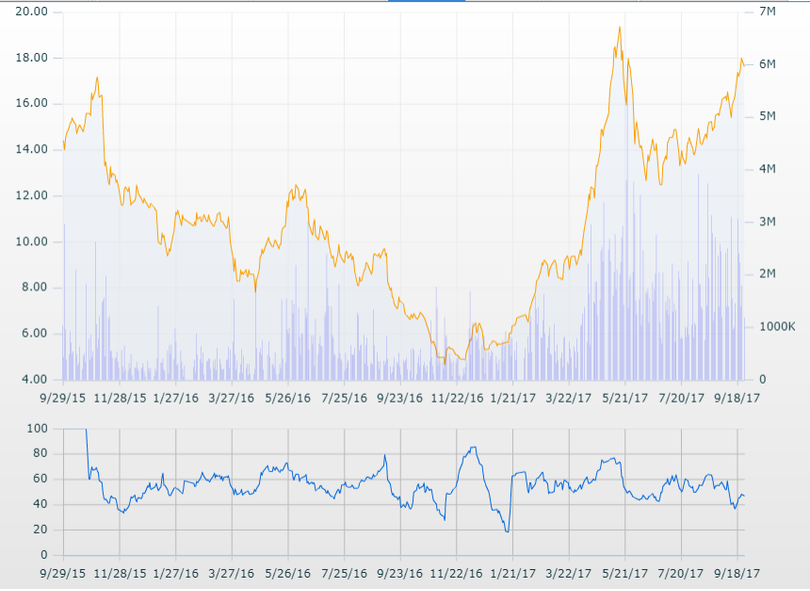Click the 7M volume axis label
The height and width of the screenshot is (591, 810).
[768, 11]
